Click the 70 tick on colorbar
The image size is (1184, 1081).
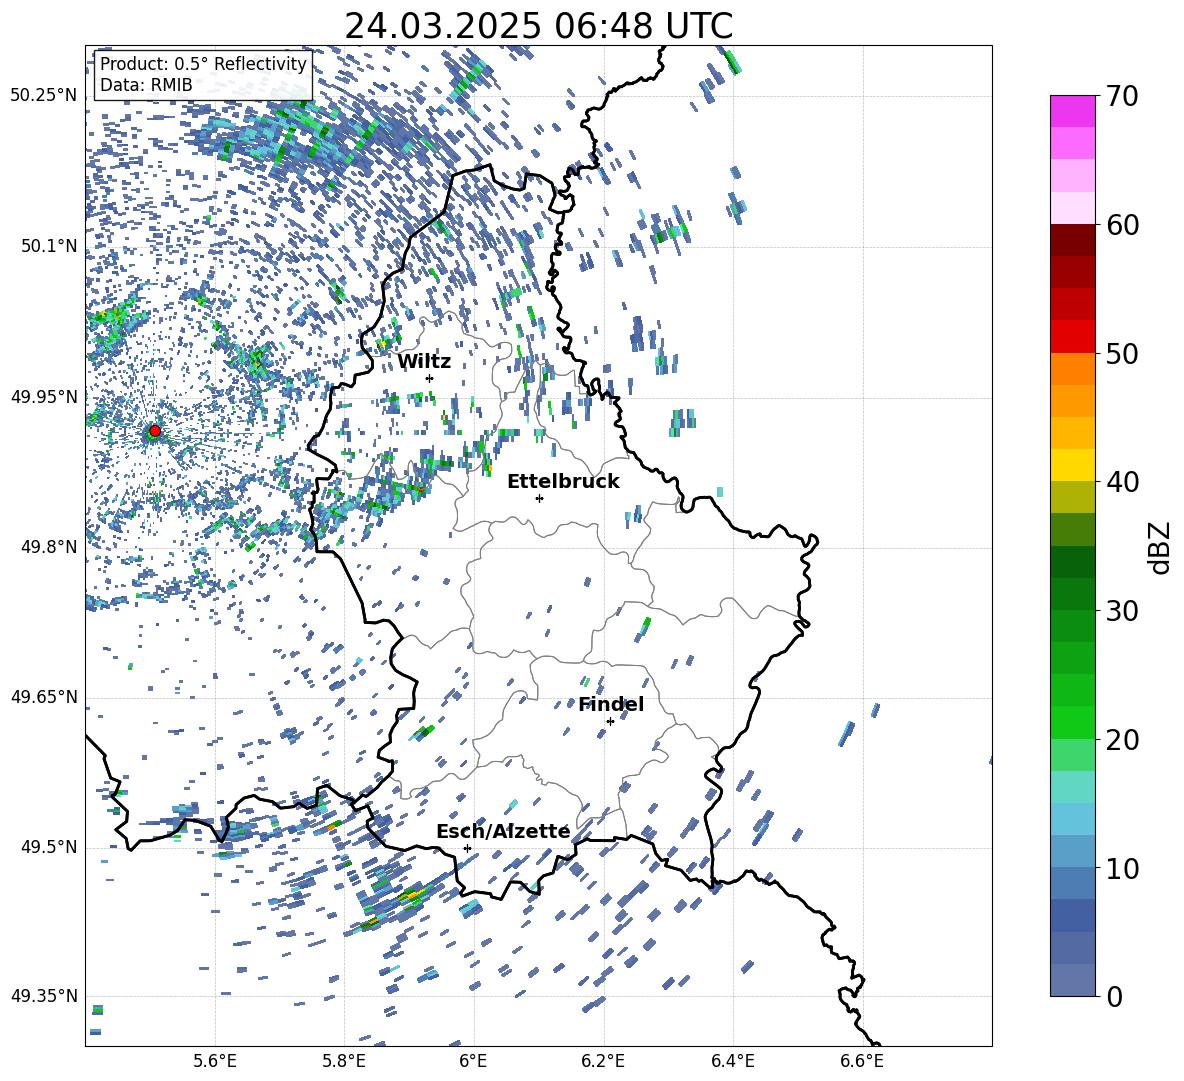click(x=1121, y=97)
